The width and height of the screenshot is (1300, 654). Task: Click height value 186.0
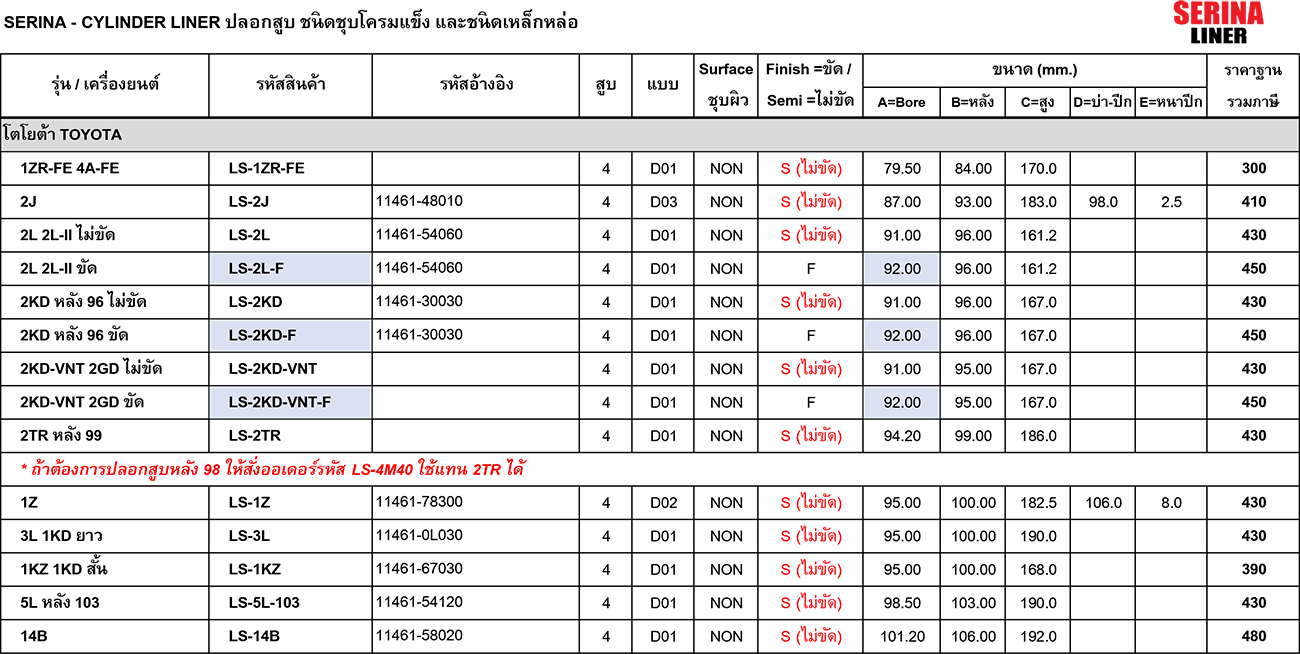pos(1038,436)
